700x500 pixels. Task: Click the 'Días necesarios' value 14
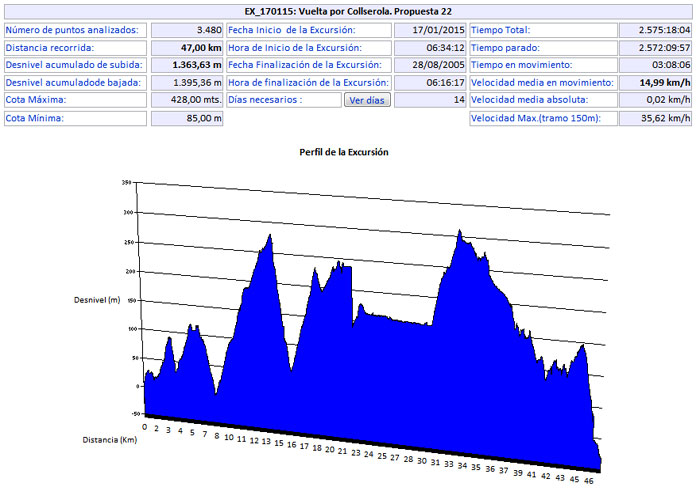point(431,100)
